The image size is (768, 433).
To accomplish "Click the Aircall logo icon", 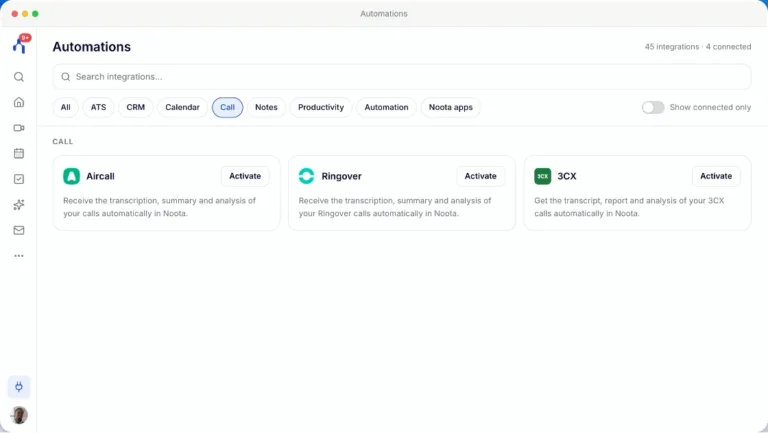I will click(72, 176).
